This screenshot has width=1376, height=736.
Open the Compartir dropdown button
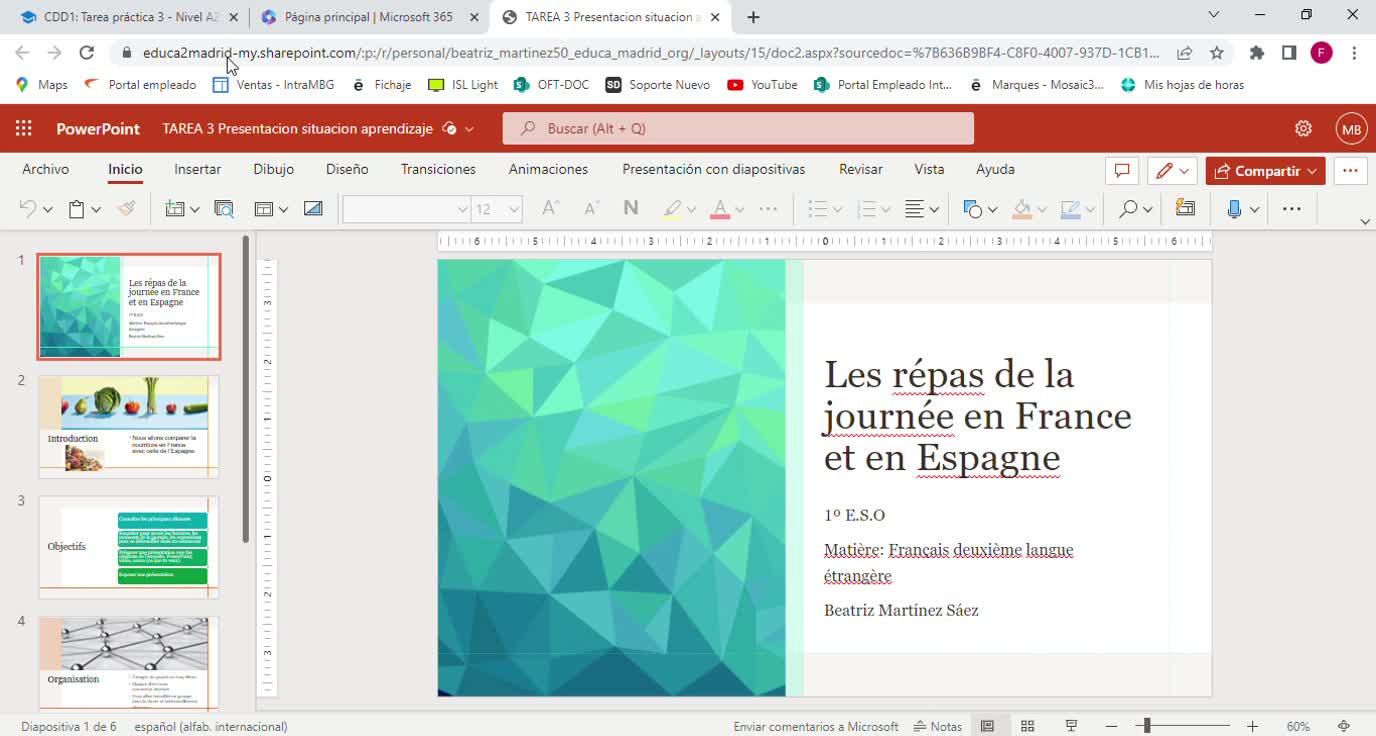(x=1265, y=171)
